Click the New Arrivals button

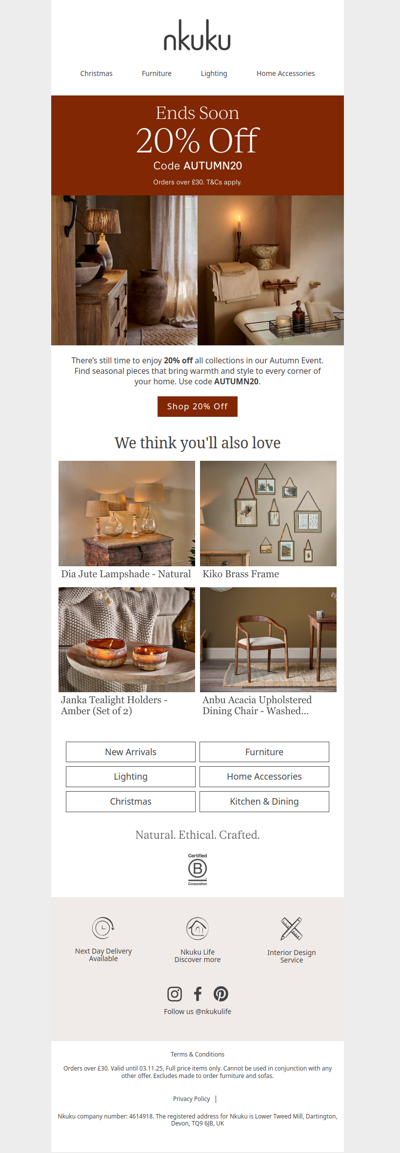pyautogui.click(x=131, y=752)
